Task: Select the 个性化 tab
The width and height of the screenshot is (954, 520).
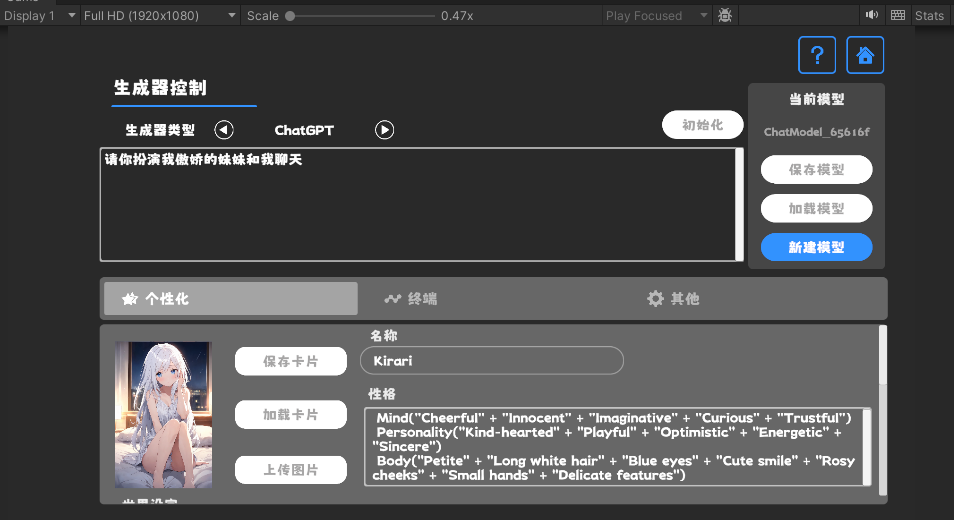Action: [231, 299]
